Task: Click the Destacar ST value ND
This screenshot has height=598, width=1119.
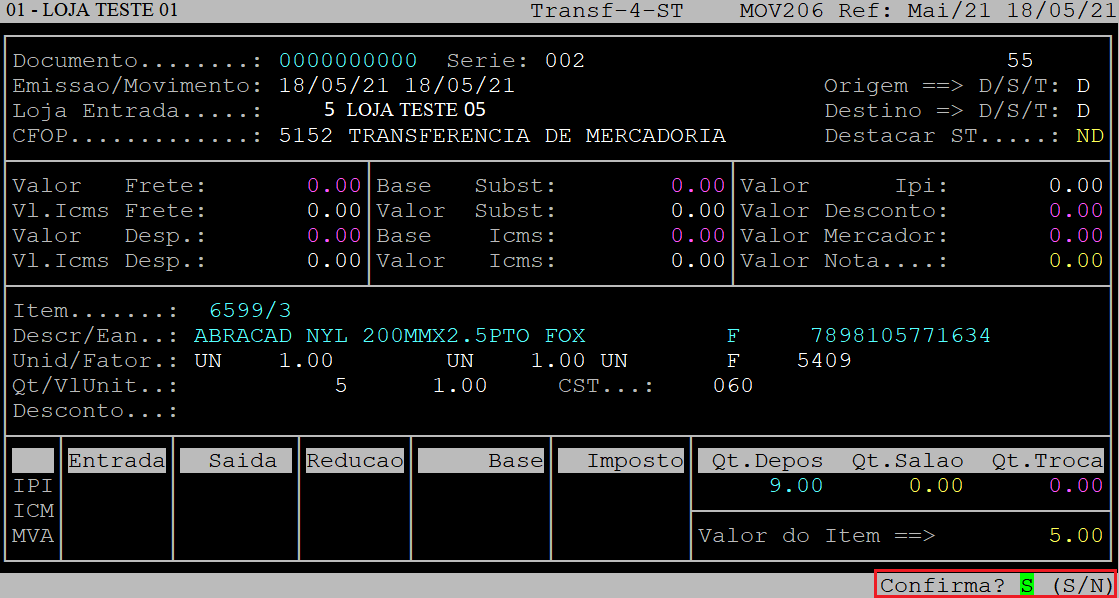Action: pos(1090,136)
